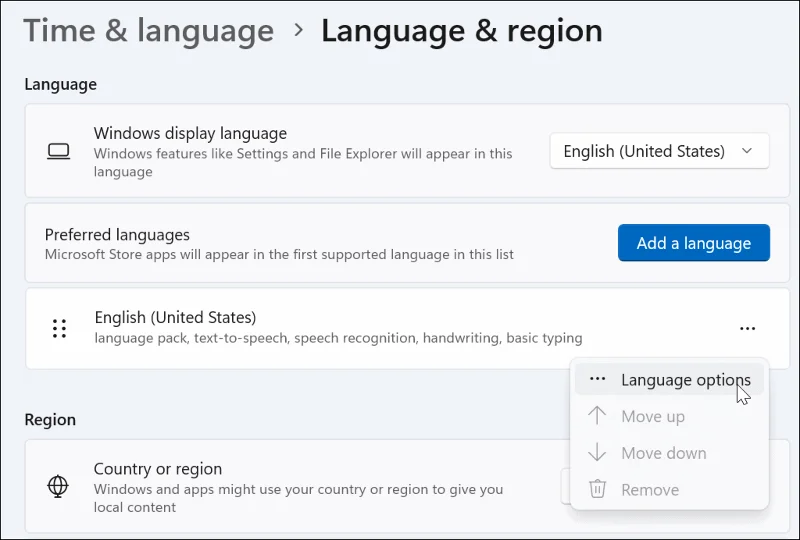Click the ellipsis icon beside Language options
This screenshot has height=540, width=800.
(597, 379)
